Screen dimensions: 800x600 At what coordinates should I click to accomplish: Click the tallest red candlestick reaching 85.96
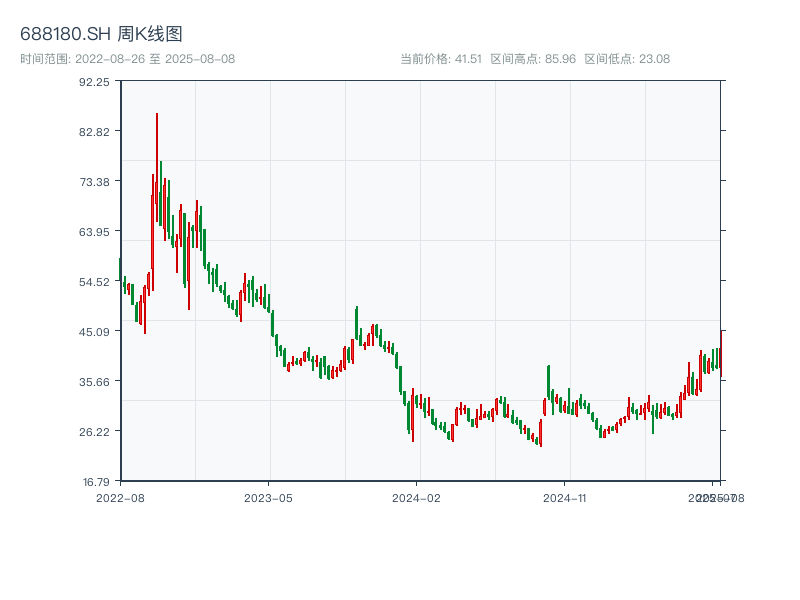tap(157, 168)
